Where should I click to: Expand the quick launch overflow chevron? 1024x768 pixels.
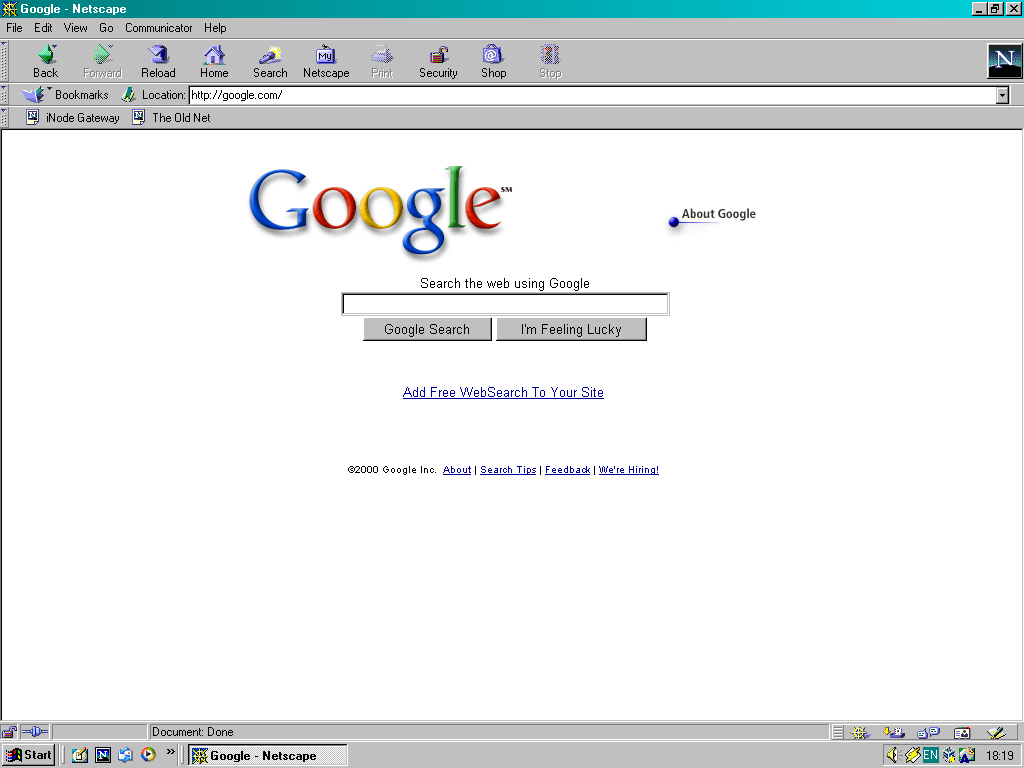pos(170,752)
